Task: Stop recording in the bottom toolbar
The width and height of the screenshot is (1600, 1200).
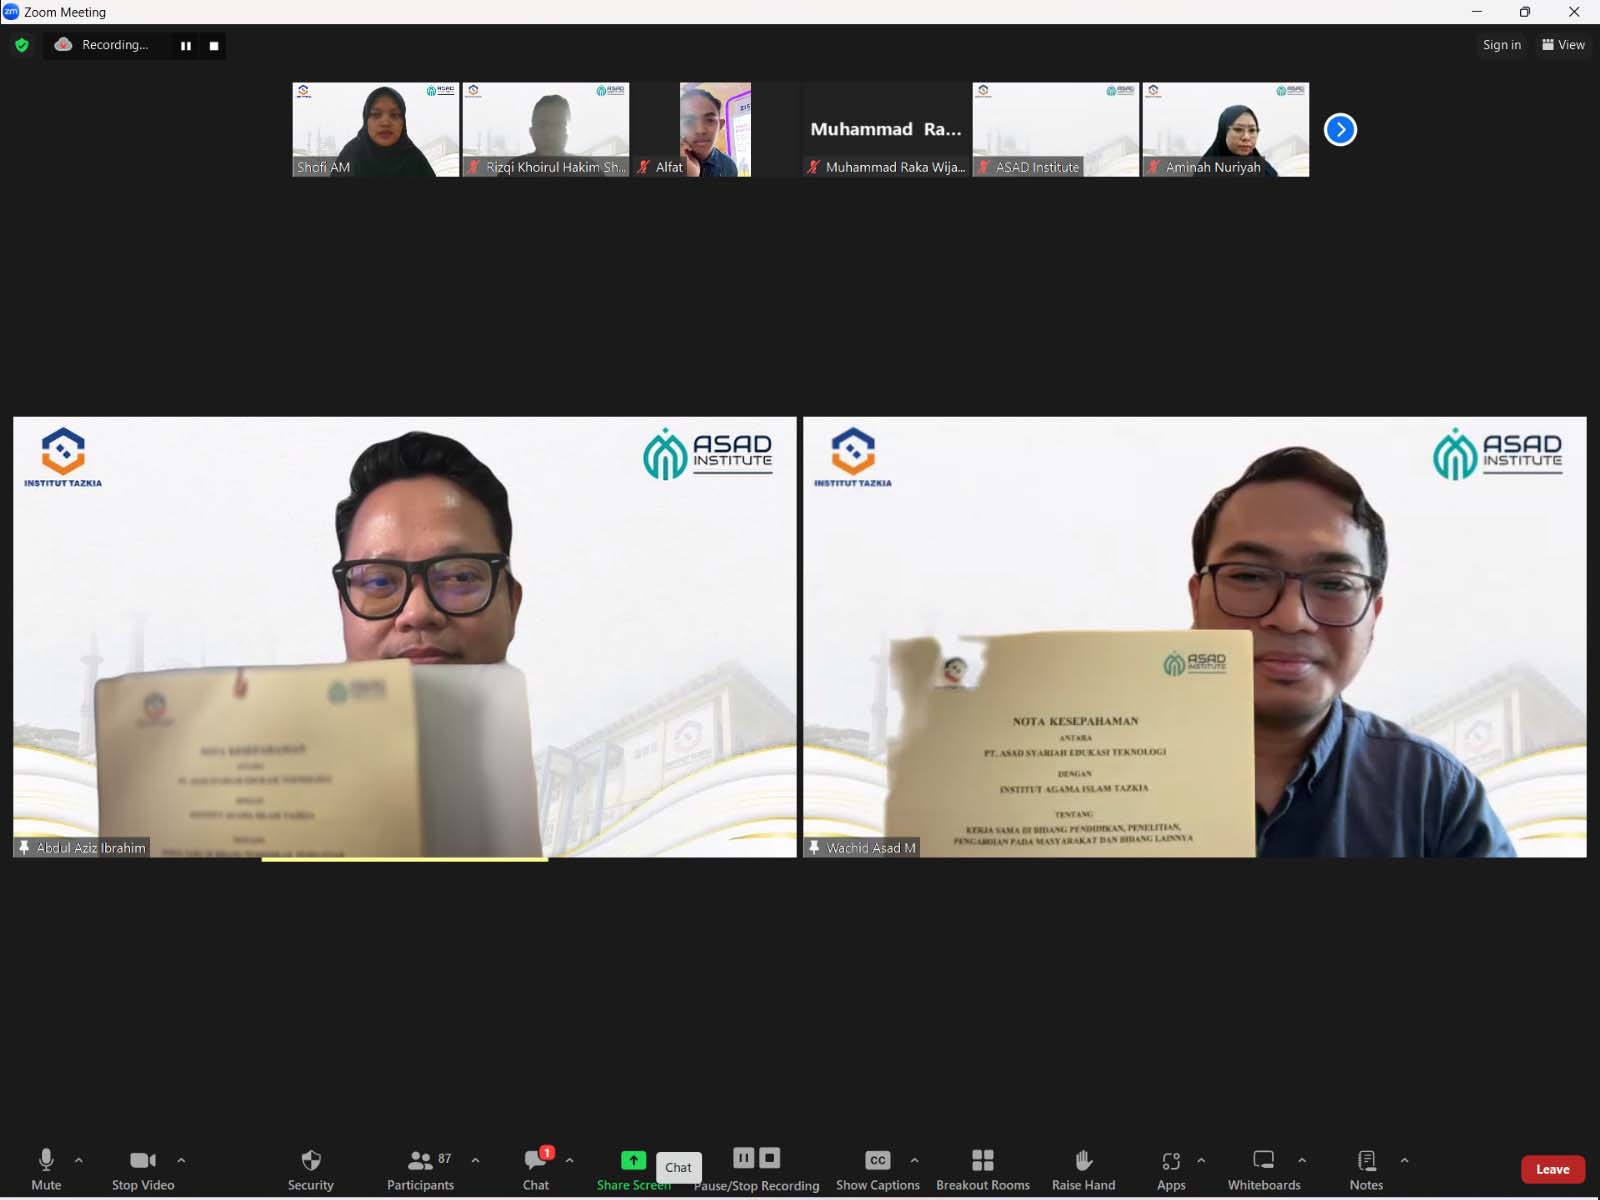Action: coord(769,1158)
